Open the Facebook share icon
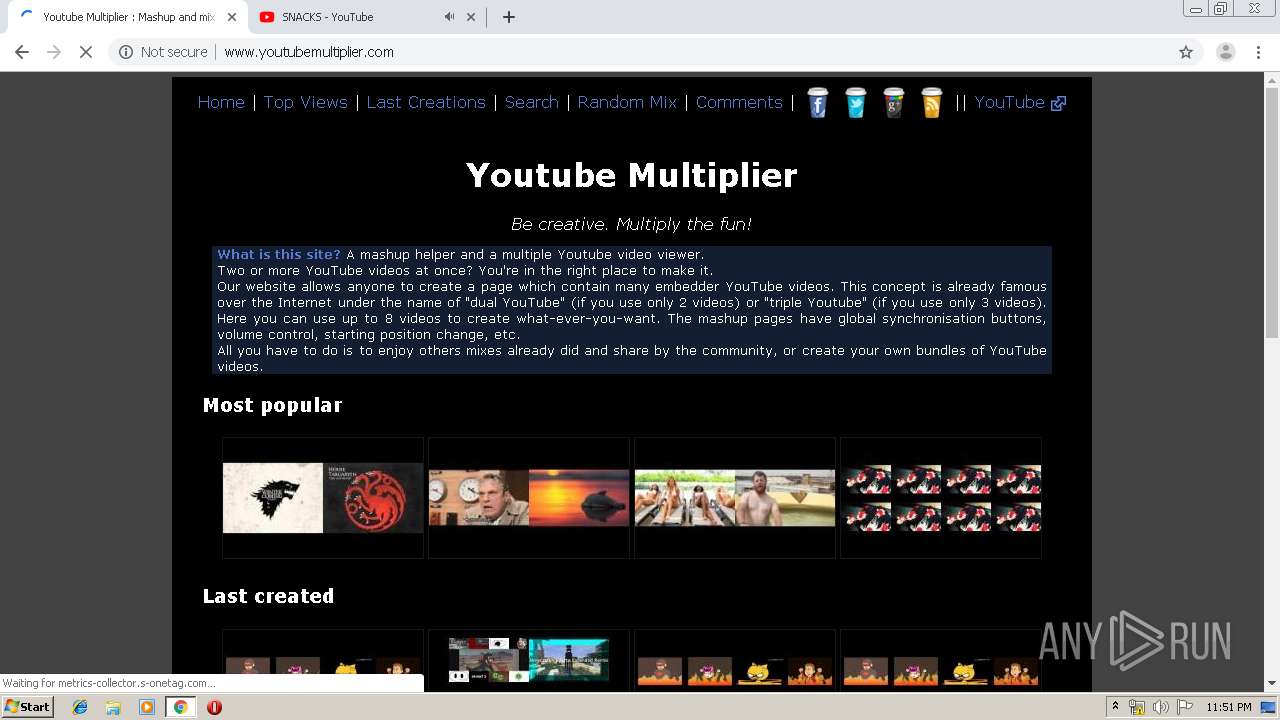 click(x=818, y=103)
